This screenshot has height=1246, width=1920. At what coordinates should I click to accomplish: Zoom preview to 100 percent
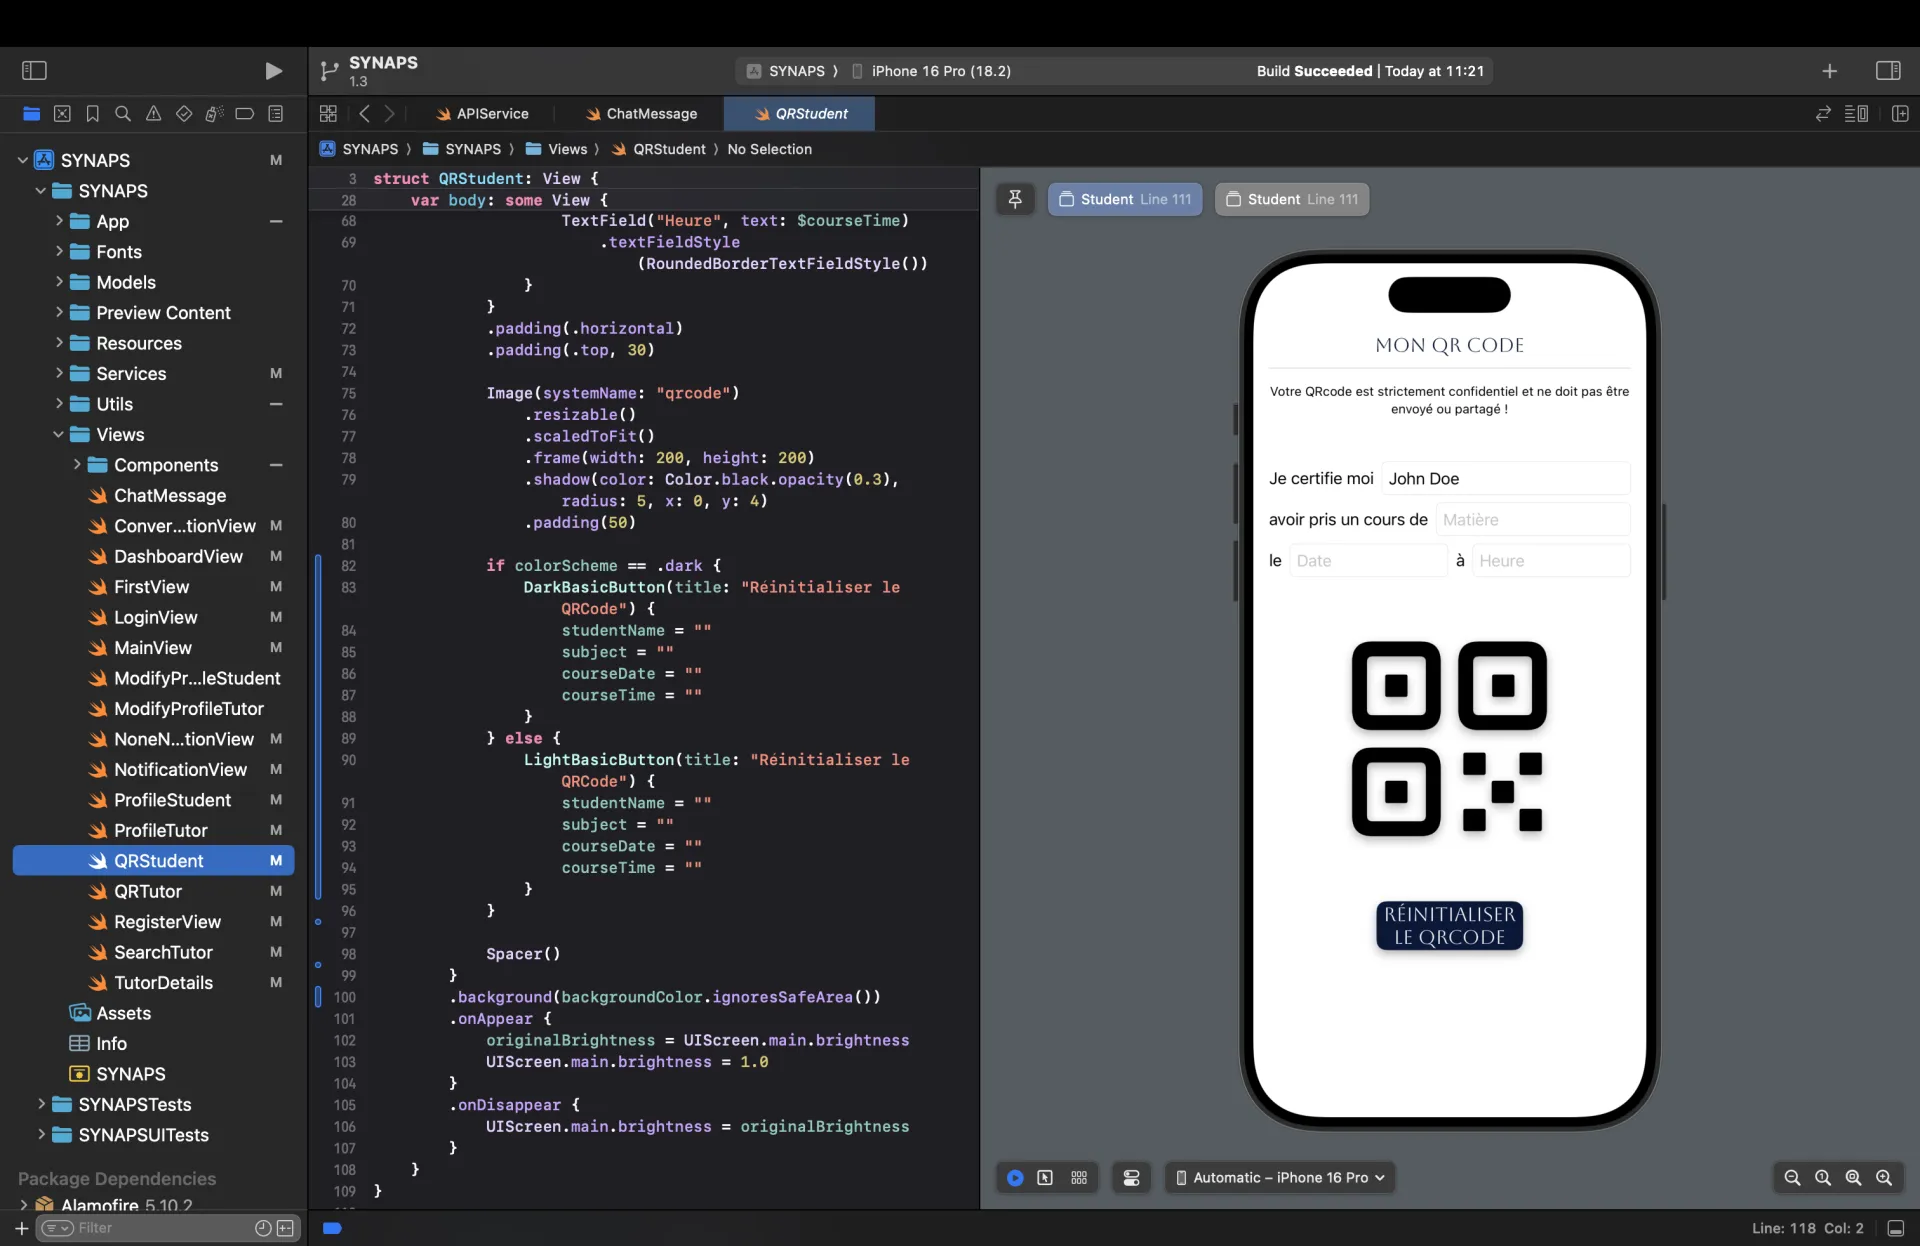click(1823, 1178)
